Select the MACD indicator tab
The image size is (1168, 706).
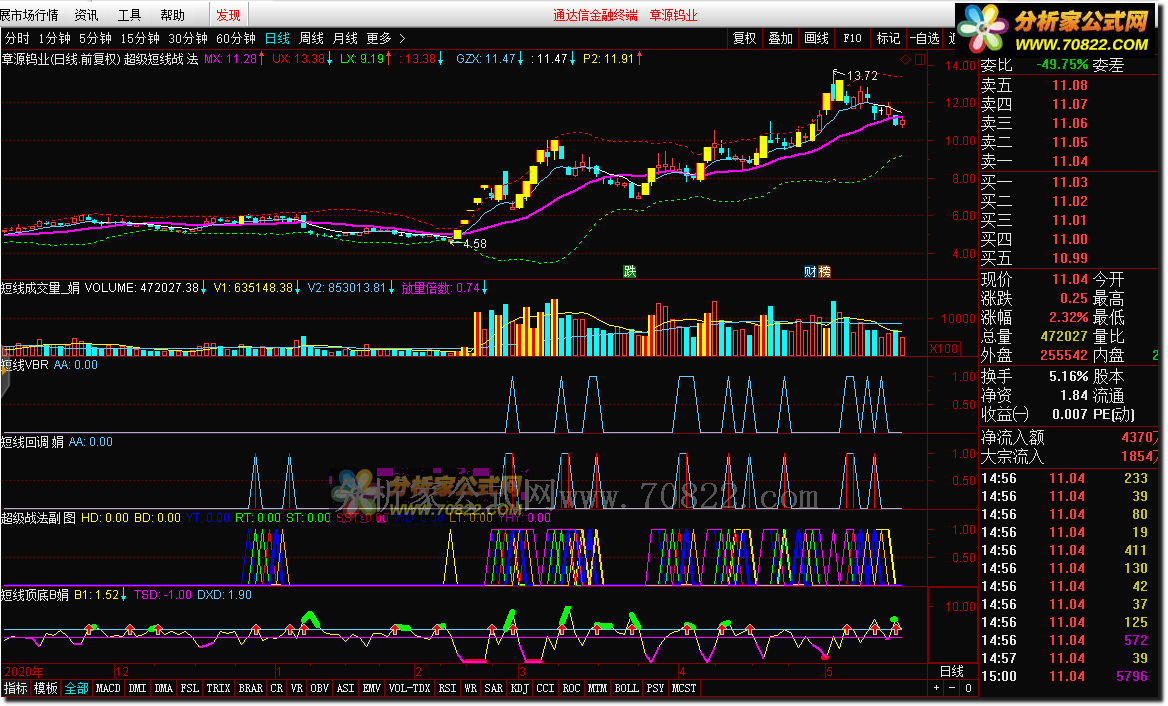tap(108, 688)
